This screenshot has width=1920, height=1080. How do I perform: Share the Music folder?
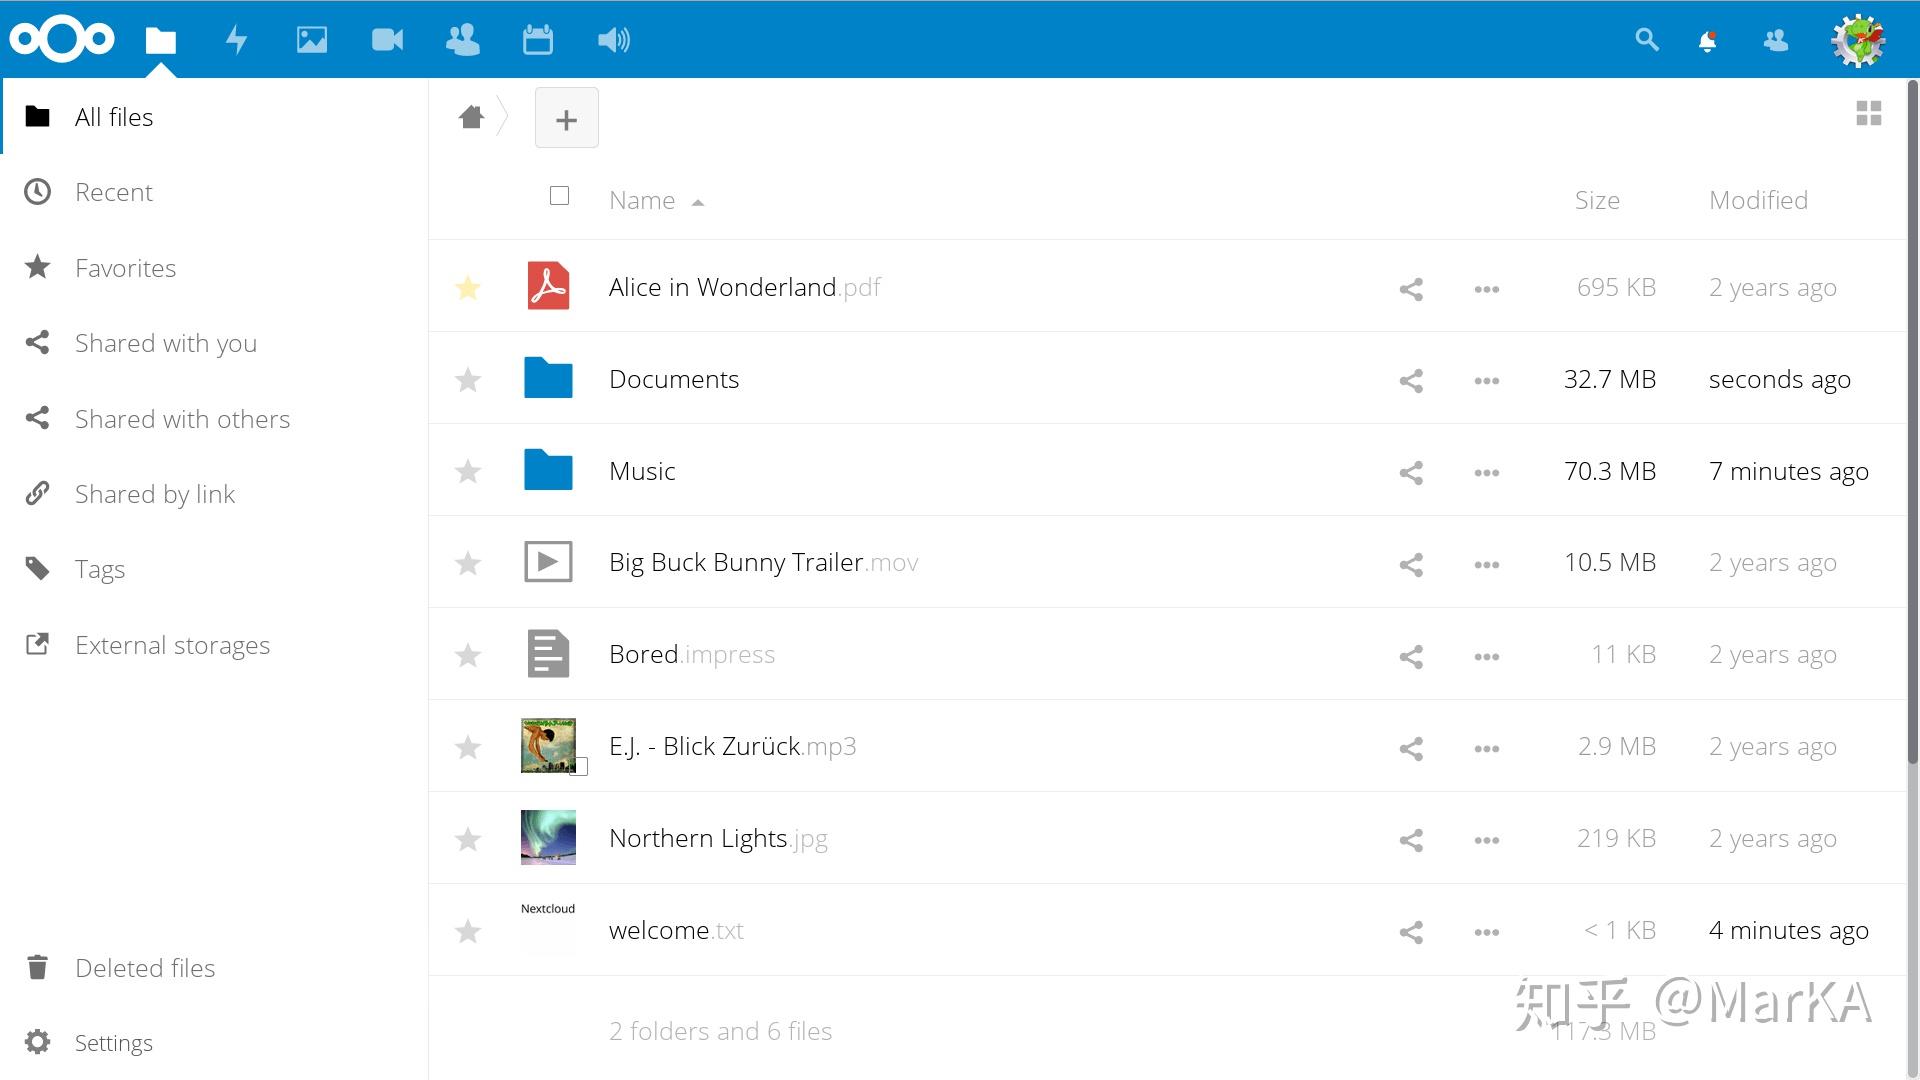pos(1411,473)
